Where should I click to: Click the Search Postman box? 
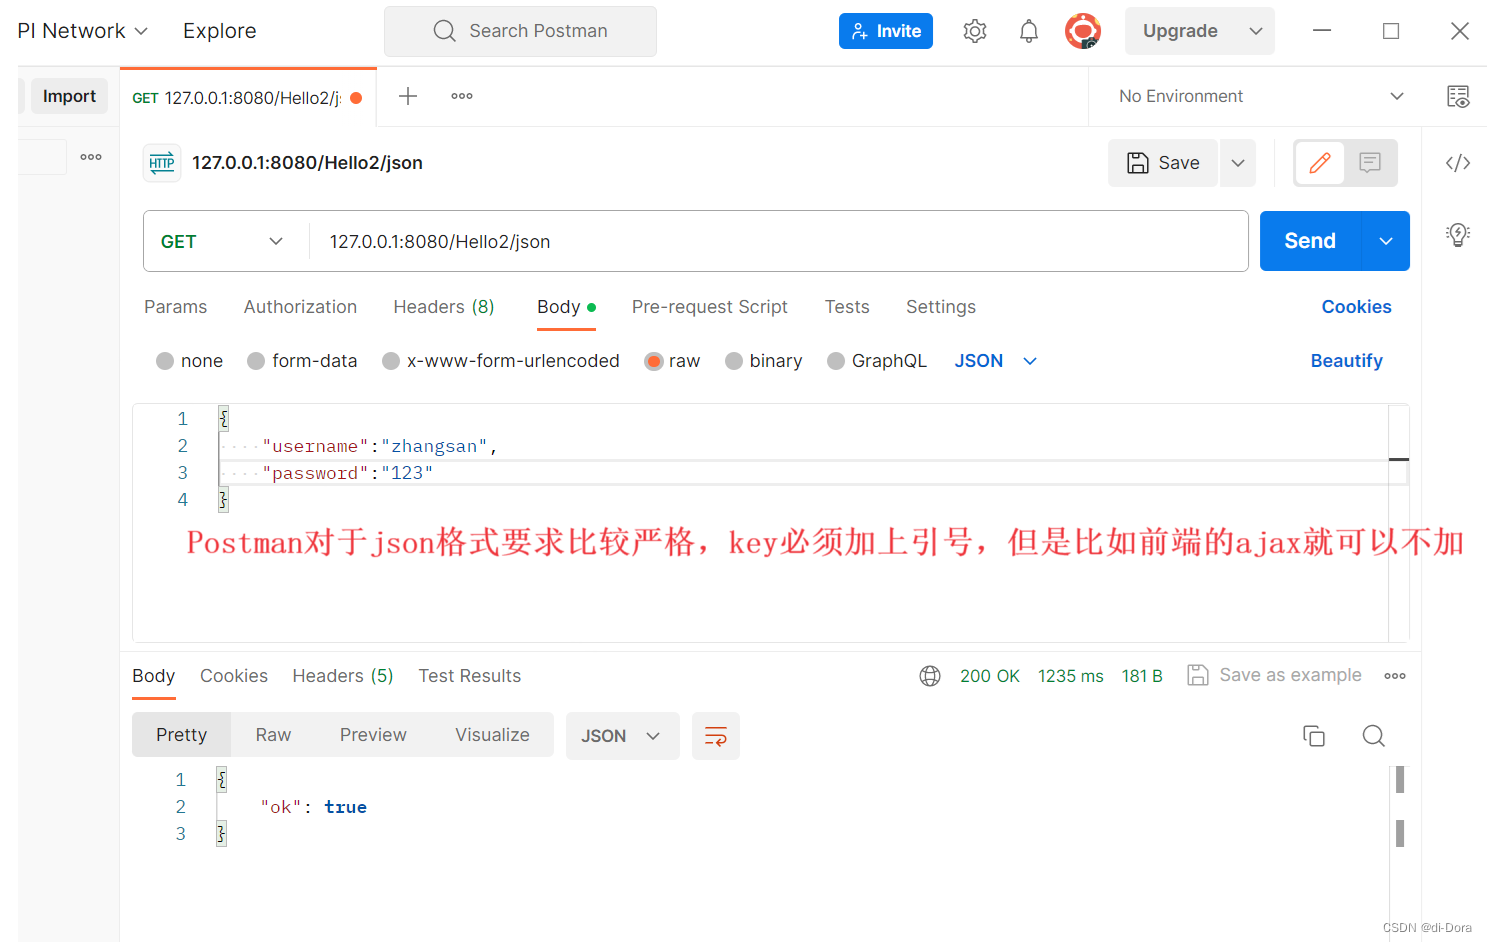point(520,31)
